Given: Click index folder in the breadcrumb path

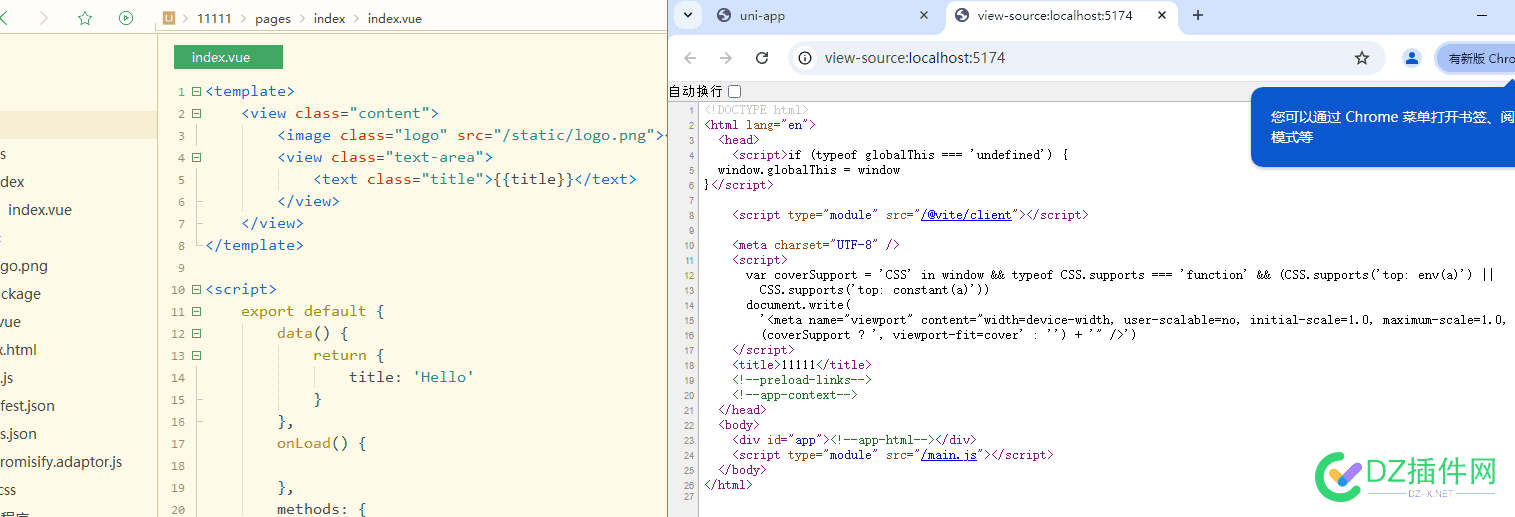Looking at the screenshot, I should [329, 18].
